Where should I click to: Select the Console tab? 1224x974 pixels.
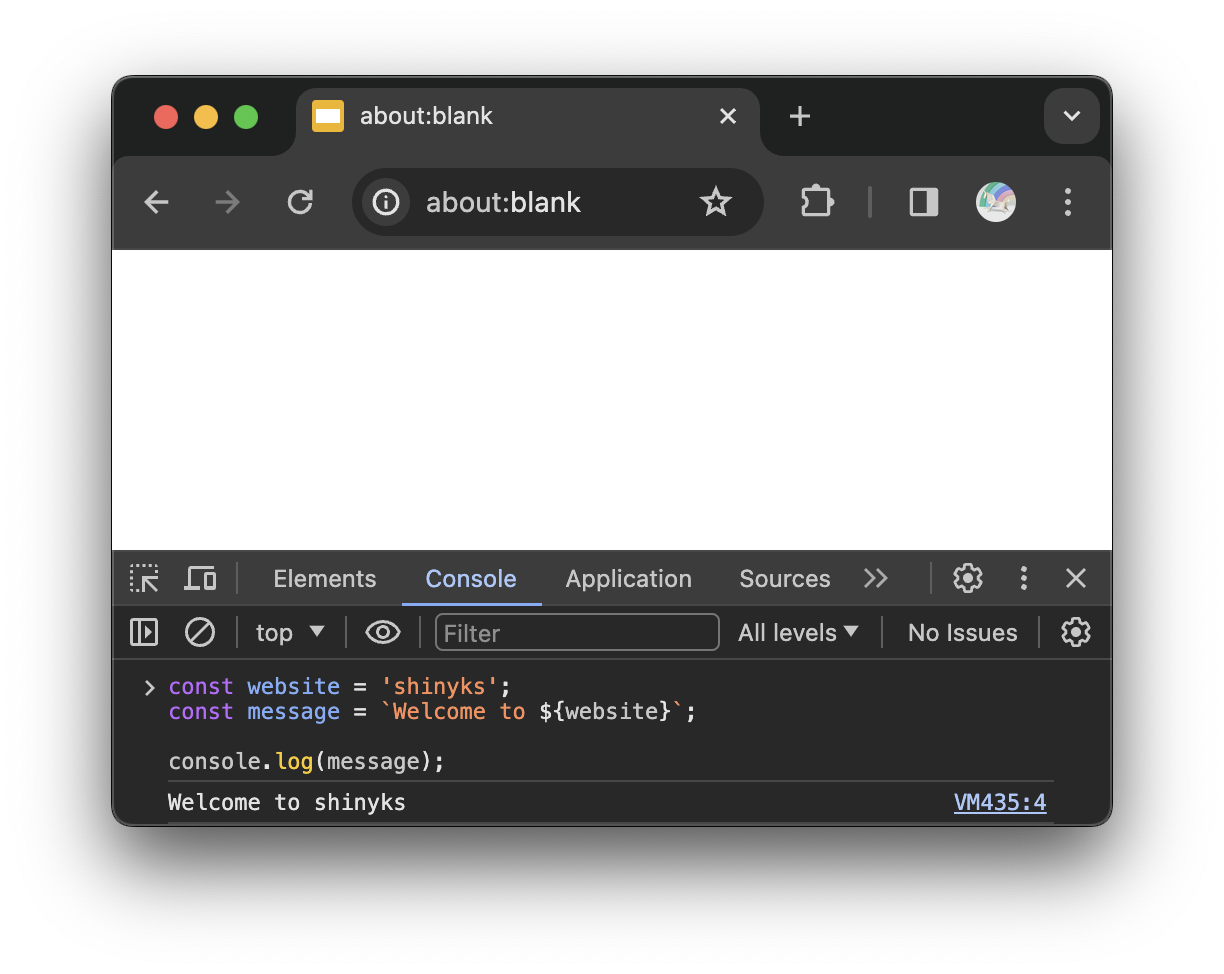point(471,579)
